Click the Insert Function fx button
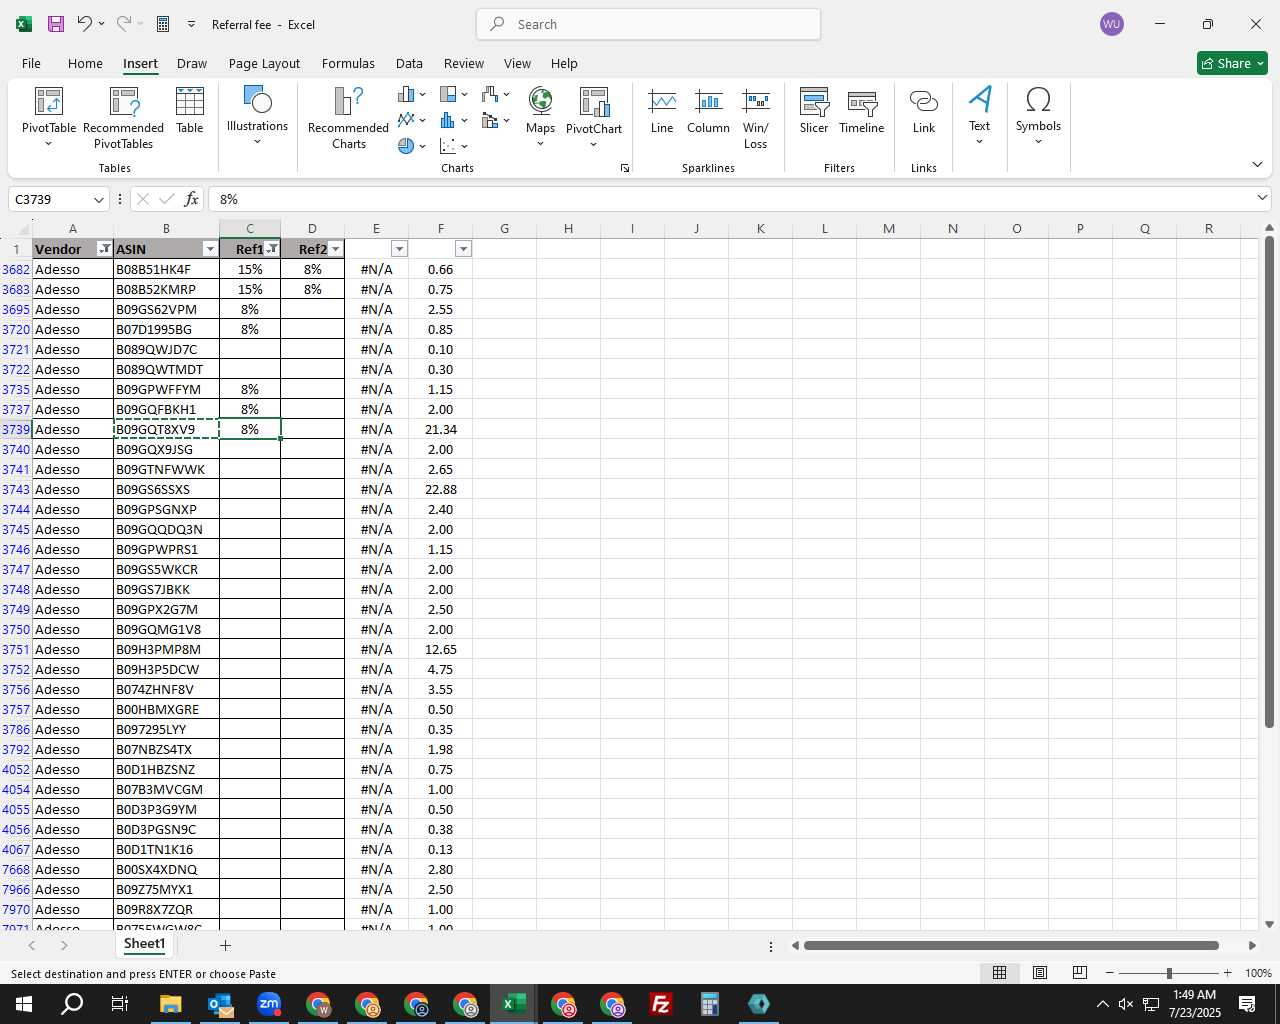1280x1024 pixels. (x=192, y=199)
